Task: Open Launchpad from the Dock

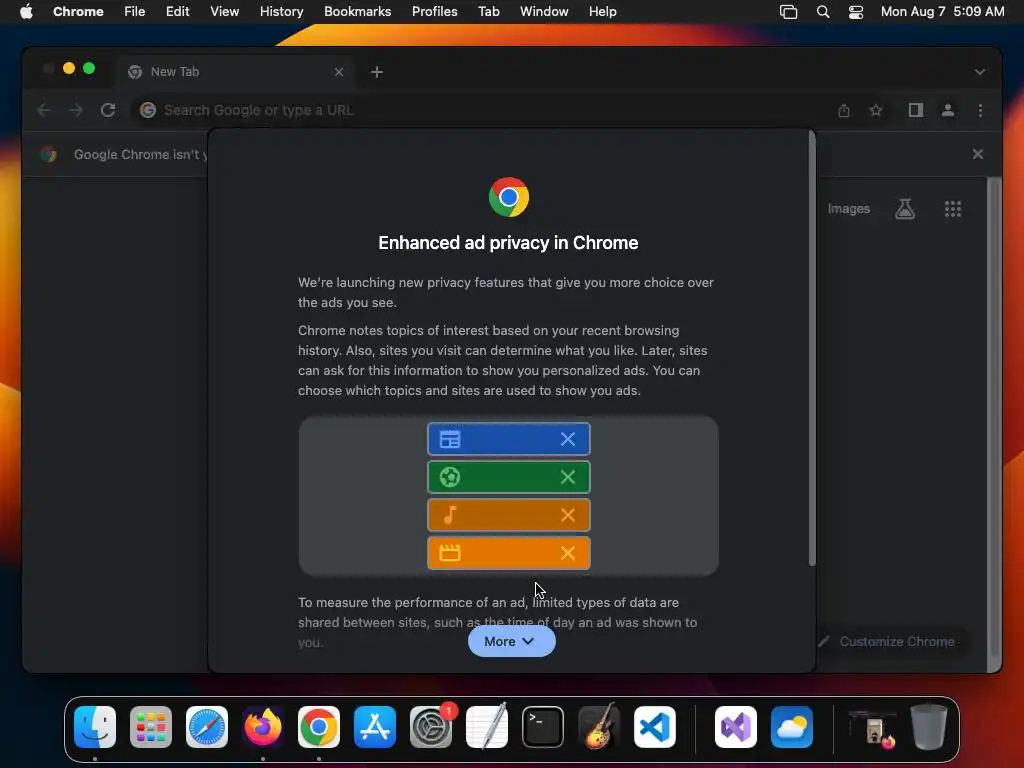Action: (151, 727)
